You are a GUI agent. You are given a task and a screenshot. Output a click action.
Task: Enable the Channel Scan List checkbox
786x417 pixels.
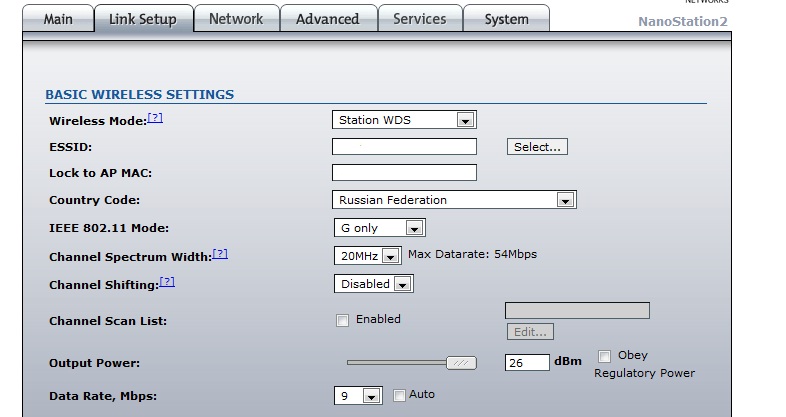coord(343,320)
